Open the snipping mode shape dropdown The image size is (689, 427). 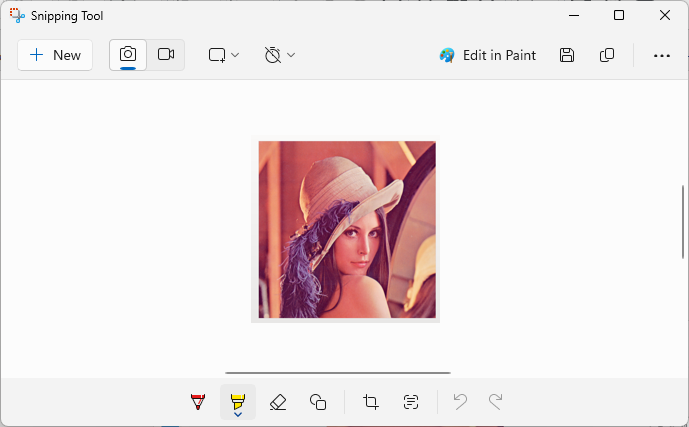point(224,55)
